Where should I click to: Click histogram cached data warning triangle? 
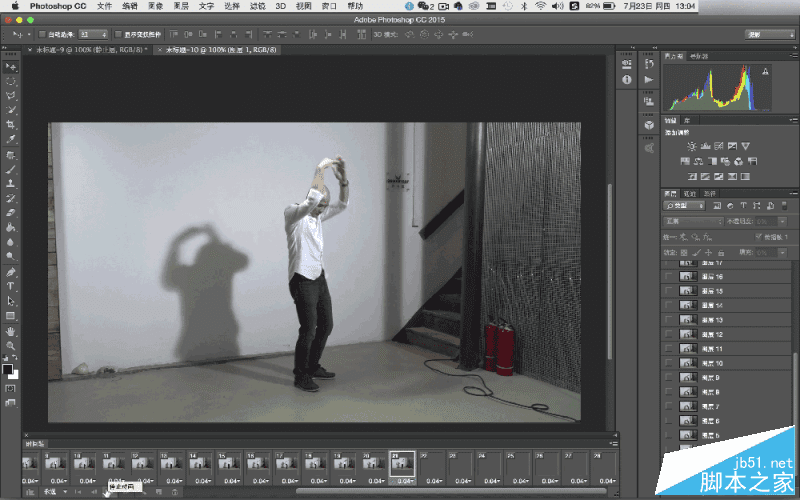tap(765, 72)
